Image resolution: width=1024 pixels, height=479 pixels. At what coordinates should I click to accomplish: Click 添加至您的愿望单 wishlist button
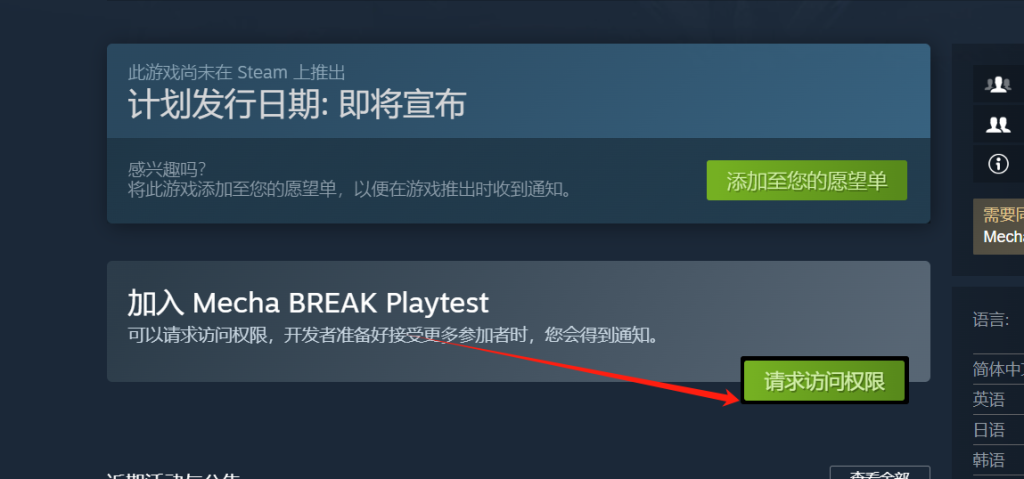pos(807,180)
